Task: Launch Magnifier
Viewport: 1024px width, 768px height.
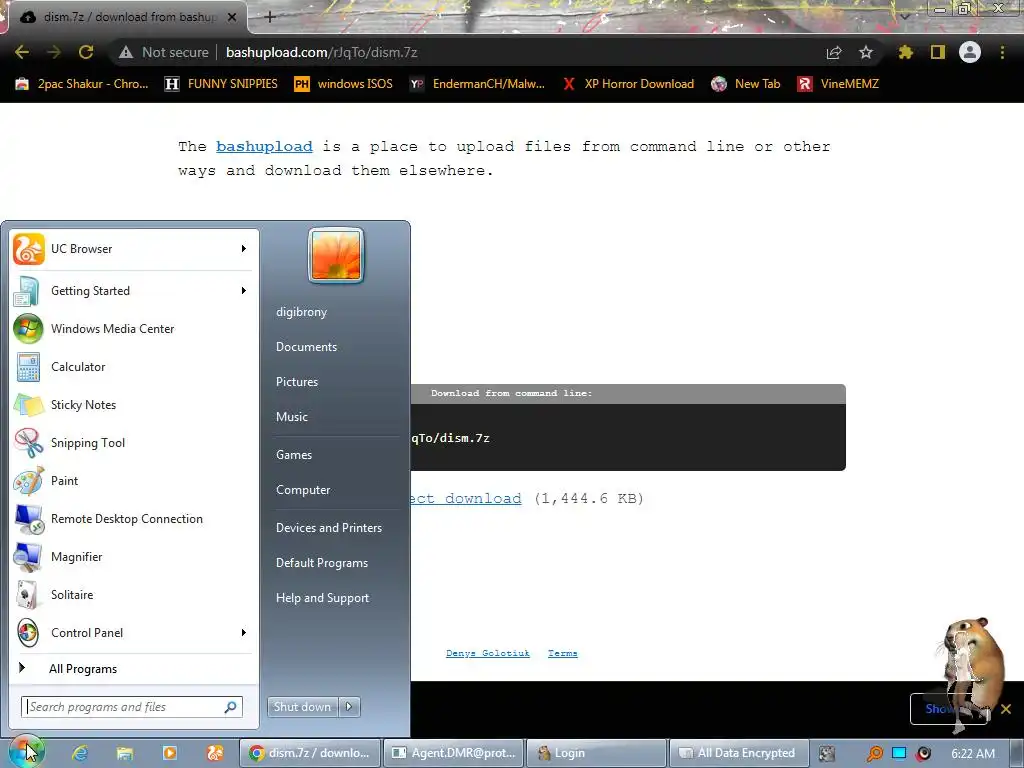Action: tap(133, 557)
